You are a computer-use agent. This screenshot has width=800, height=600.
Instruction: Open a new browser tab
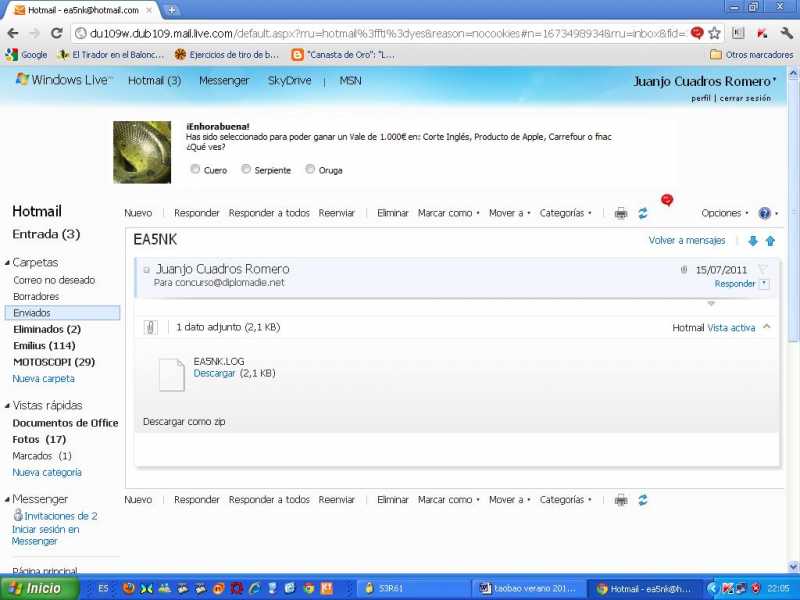click(x=172, y=10)
